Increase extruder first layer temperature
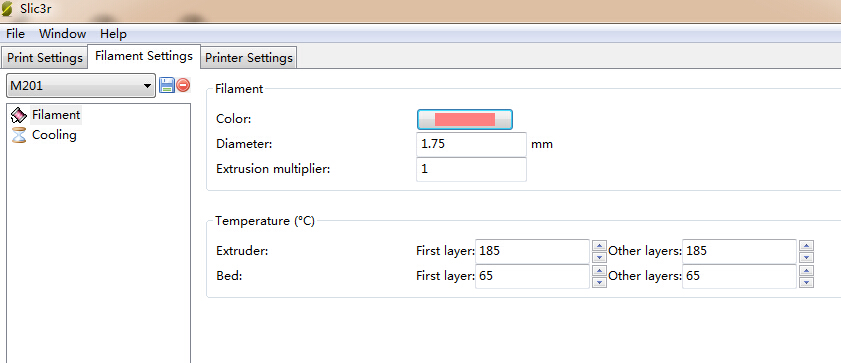The image size is (841, 363). pyautogui.click(x=599, y=245)
